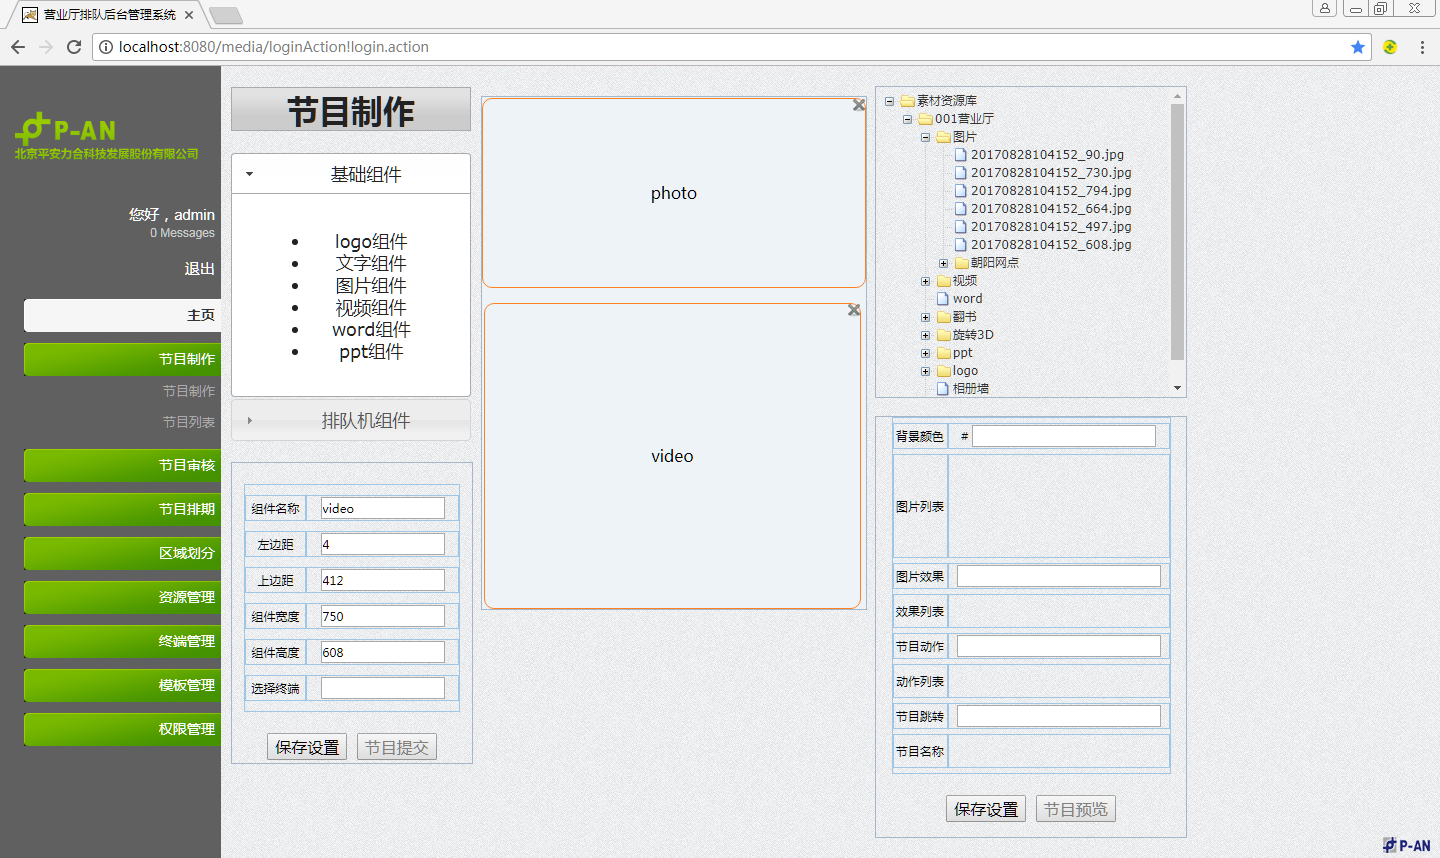Viewport: 1440px width, 858px height.
Task: Open 节目排期 sidebar menu
Action: click(x=122, y=509)
